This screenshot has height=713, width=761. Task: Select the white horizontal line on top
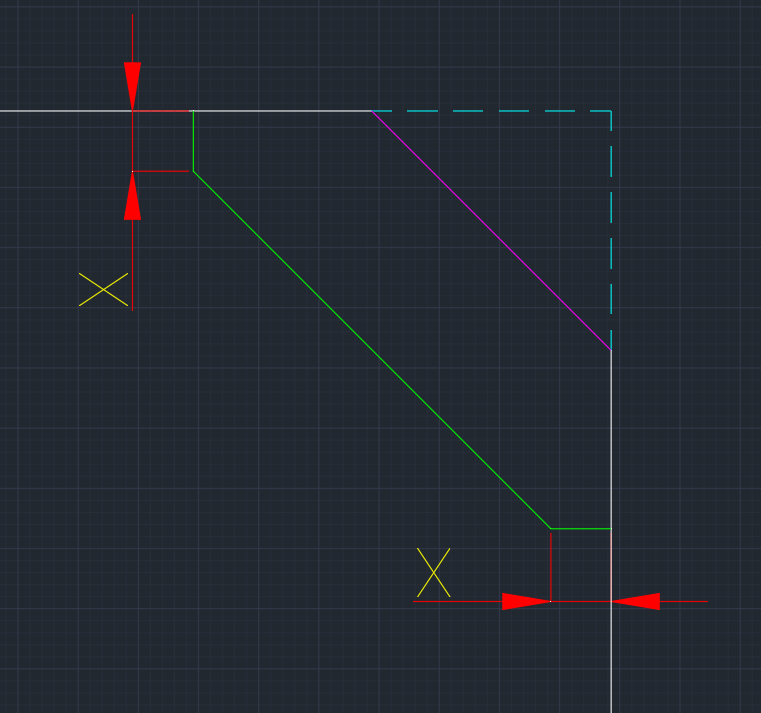click(x=186, y=111)
